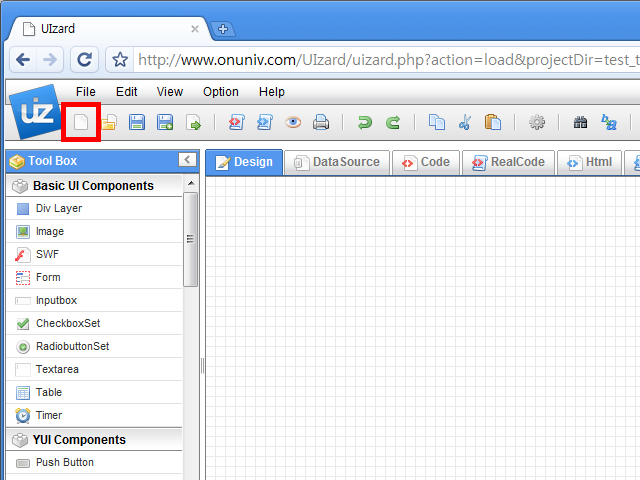
Task: Click the green Undo arrow
Action: coord(365,123)
